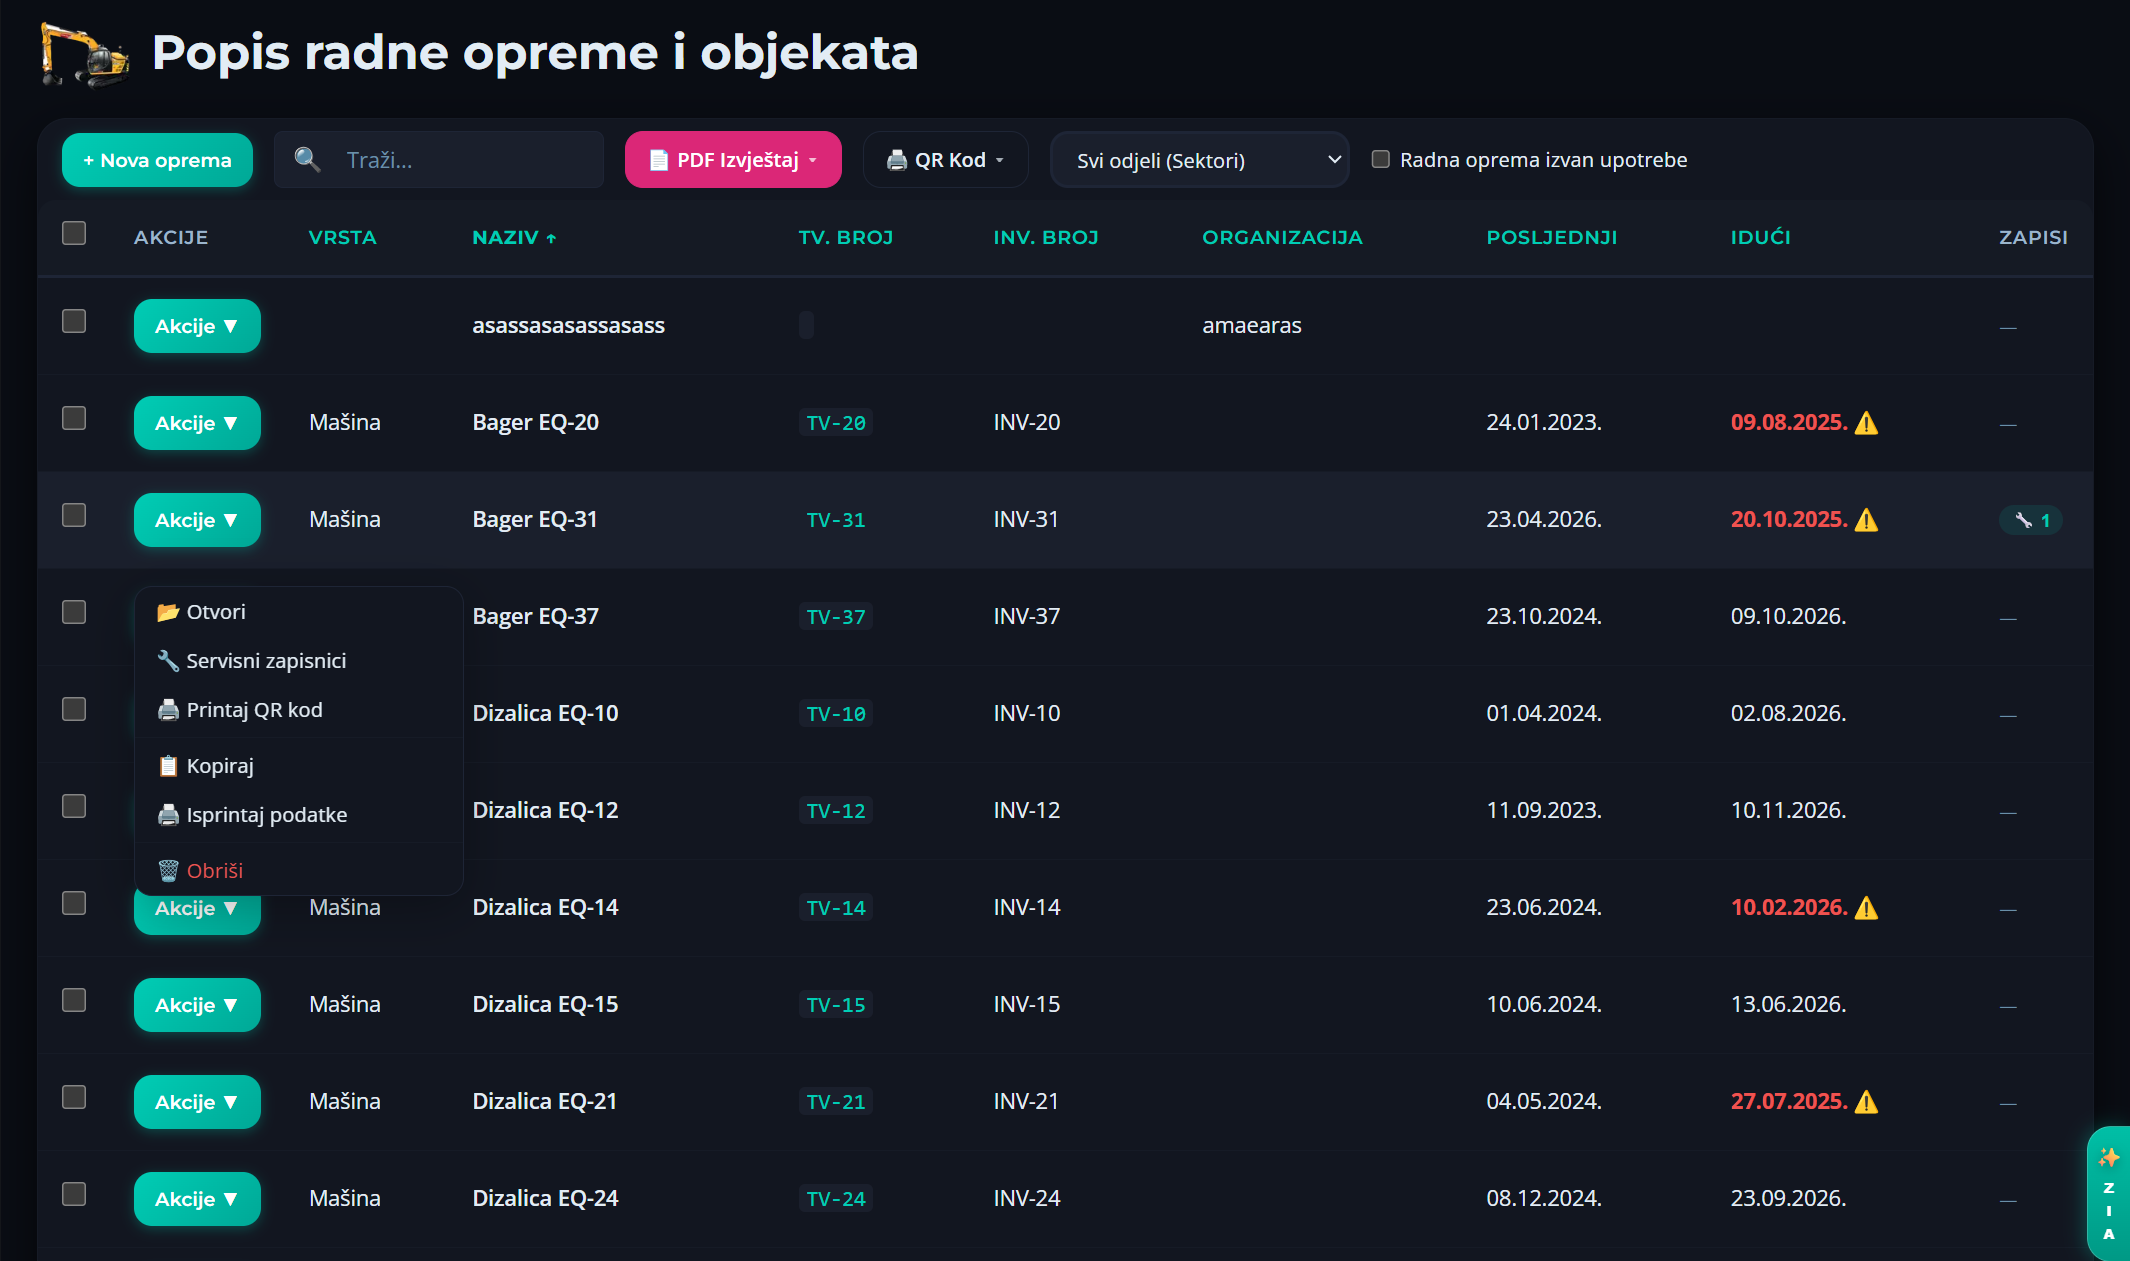Click the TV-20 number badge
This screenshot has height=1261, width=2130.
836,423
